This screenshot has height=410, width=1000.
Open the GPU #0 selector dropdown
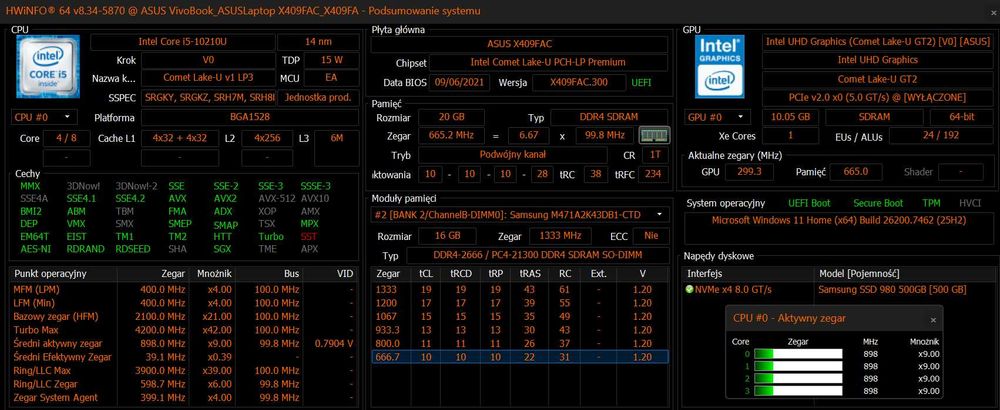718,117
